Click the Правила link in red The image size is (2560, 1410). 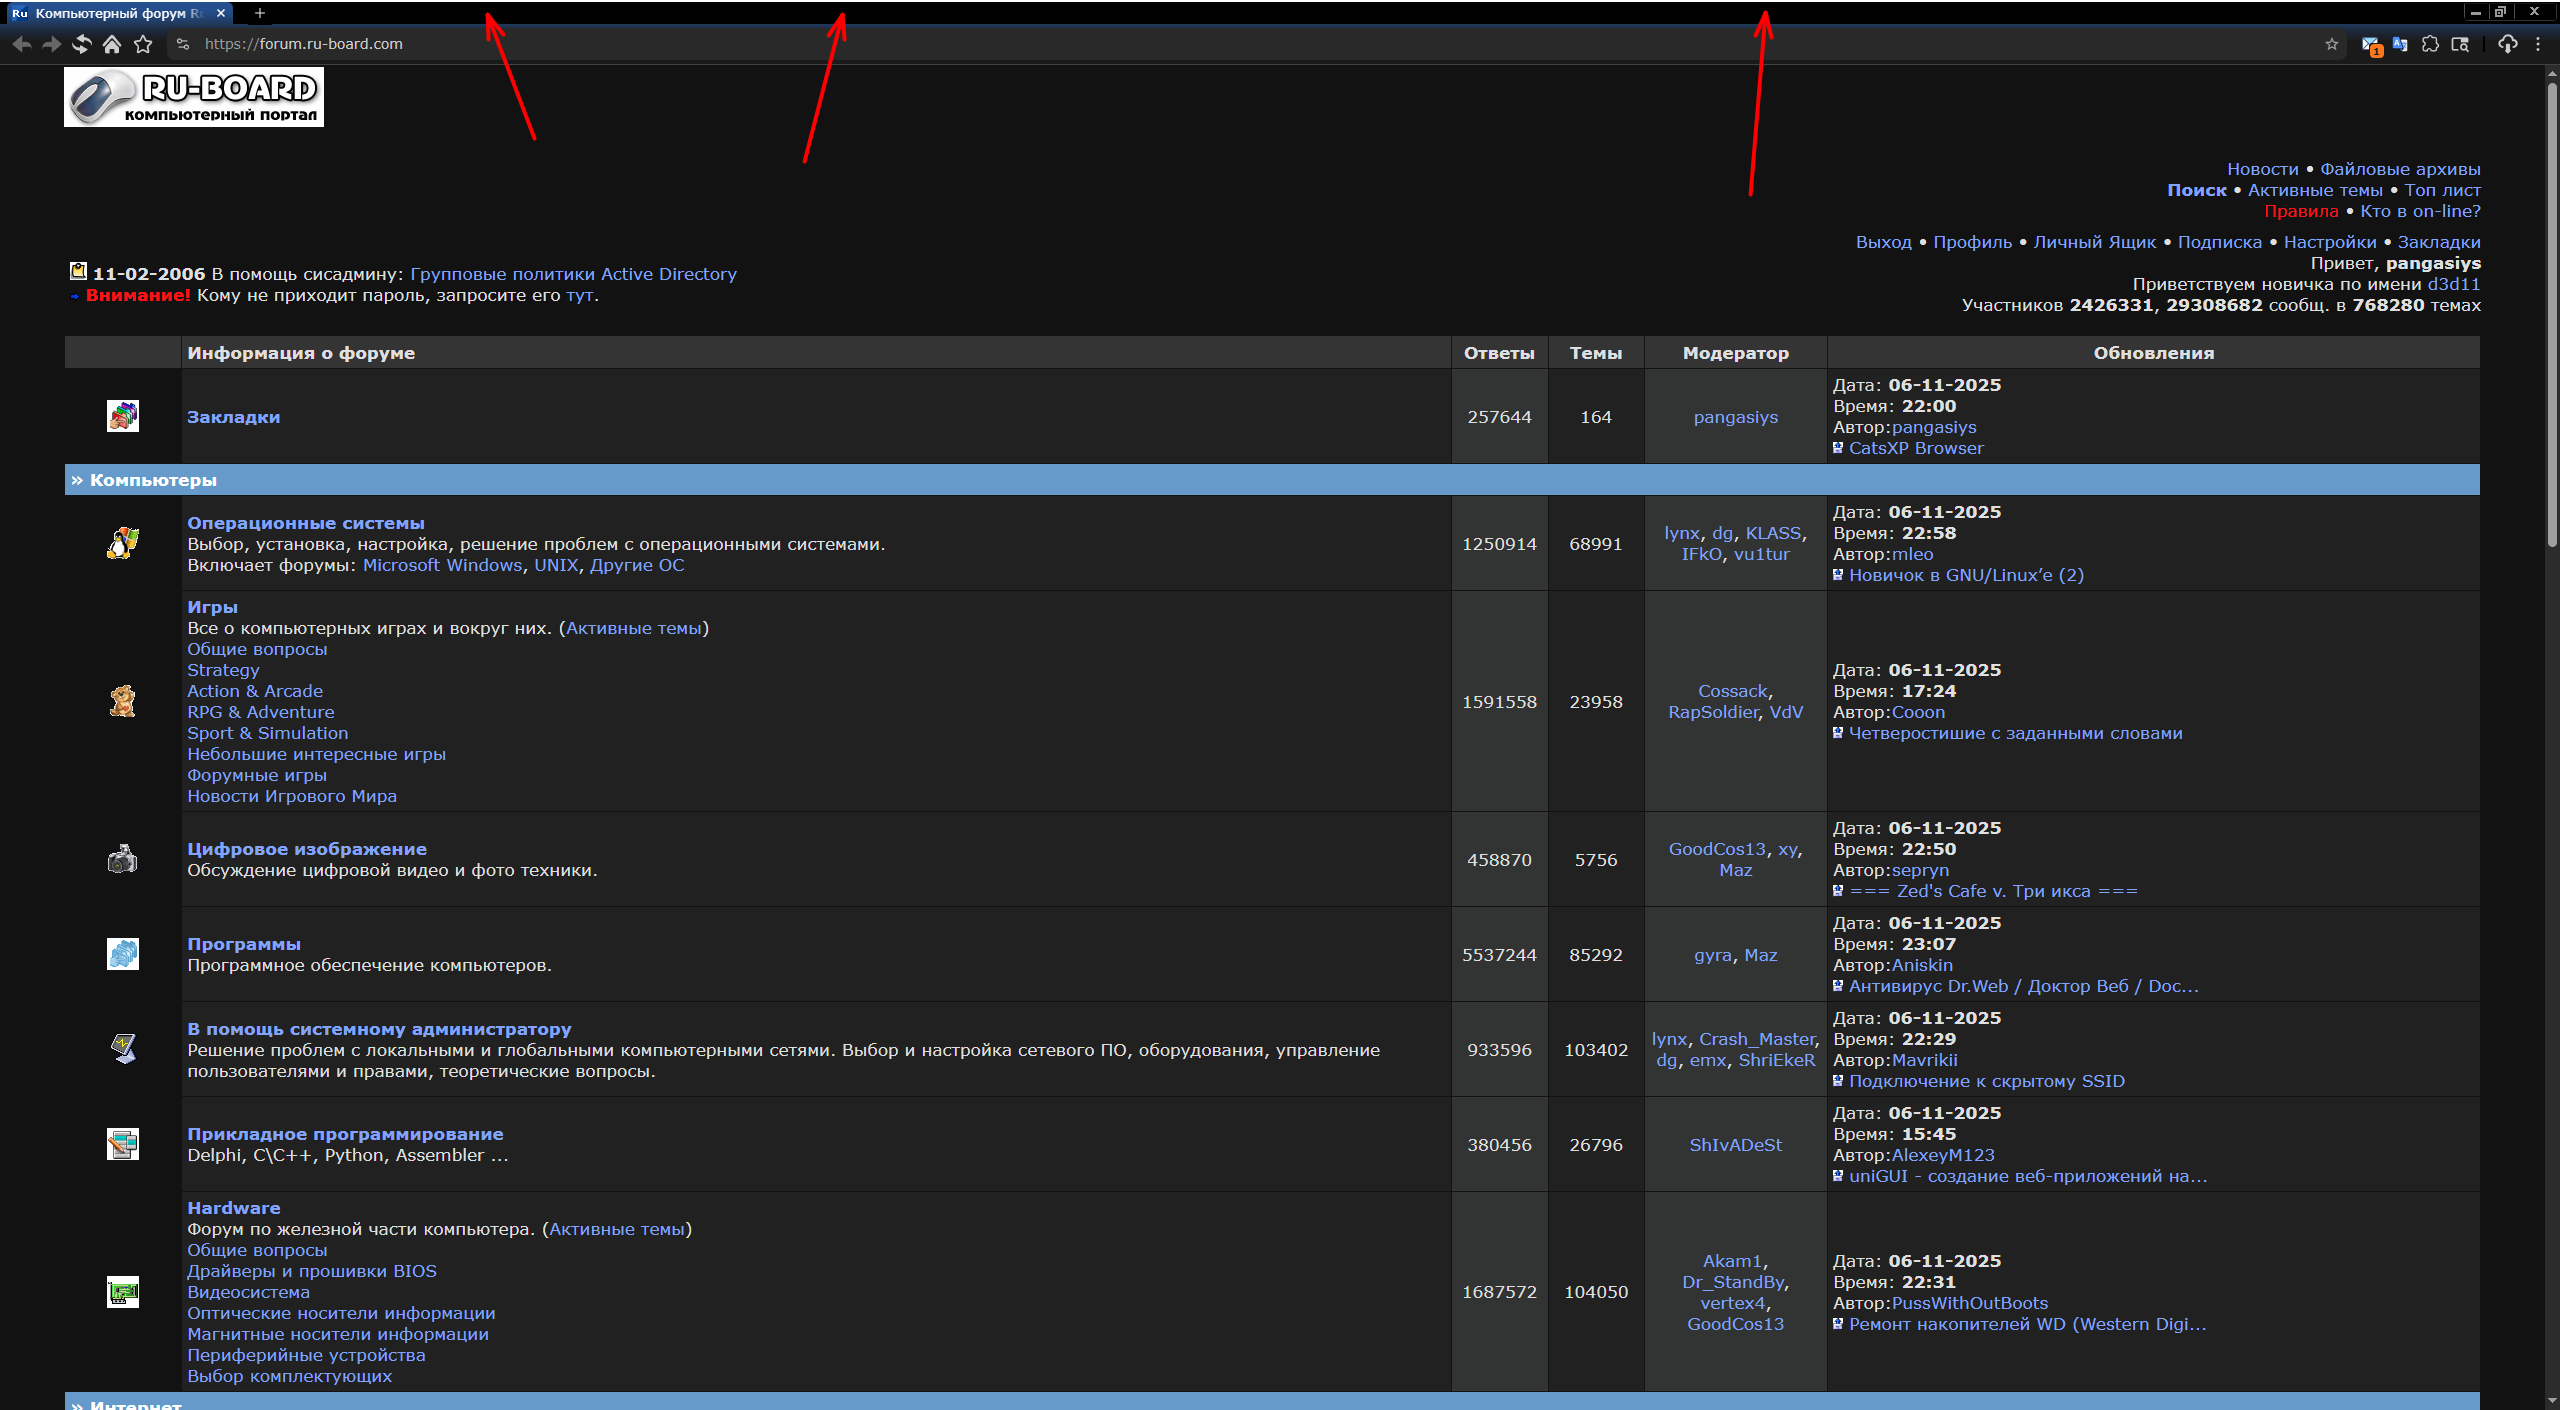click(x=2300, y=211)
